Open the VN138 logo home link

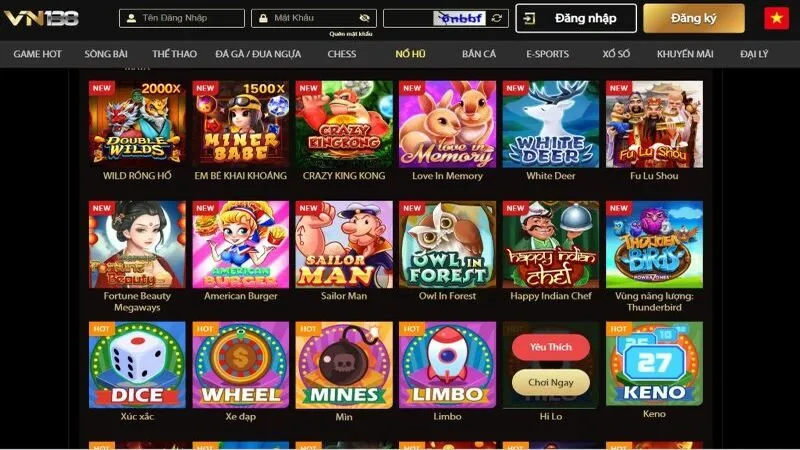pyautogui.click(x=41, y=18)
